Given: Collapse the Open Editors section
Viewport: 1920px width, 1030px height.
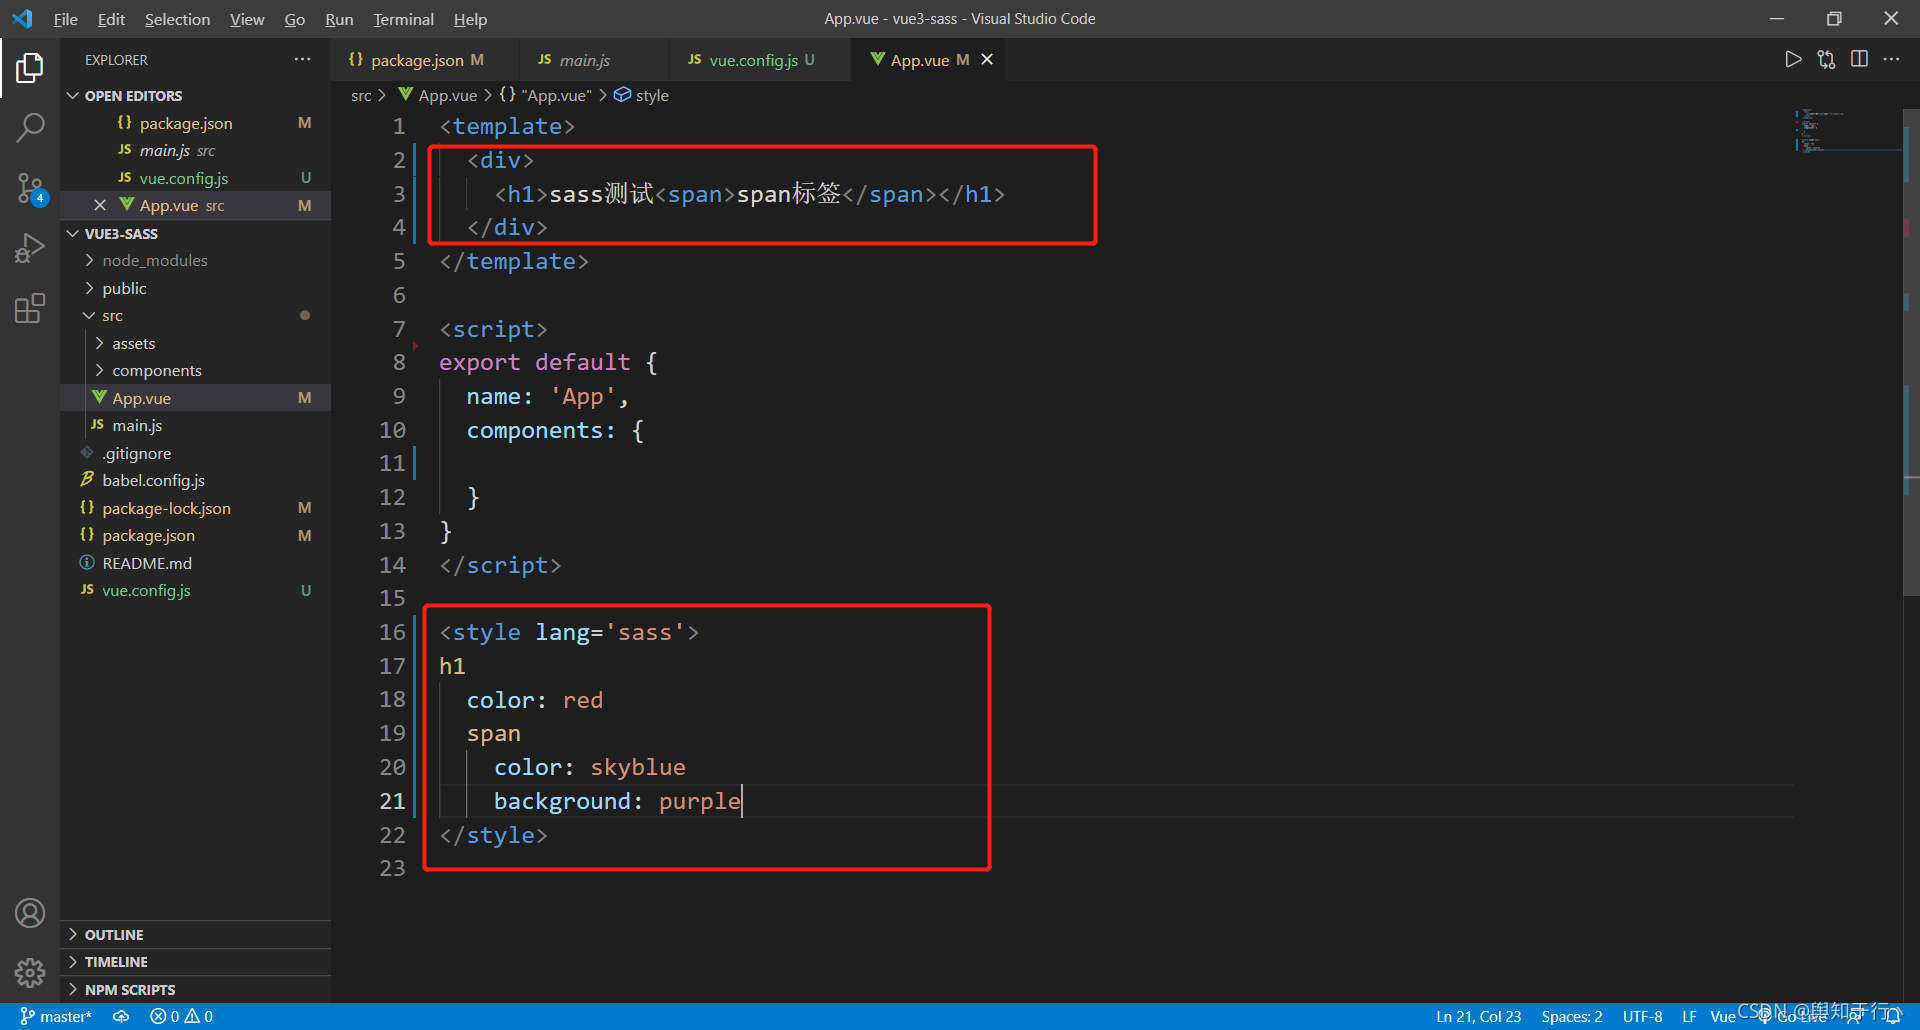Looking at the screenshot, I should click(73, 96).
